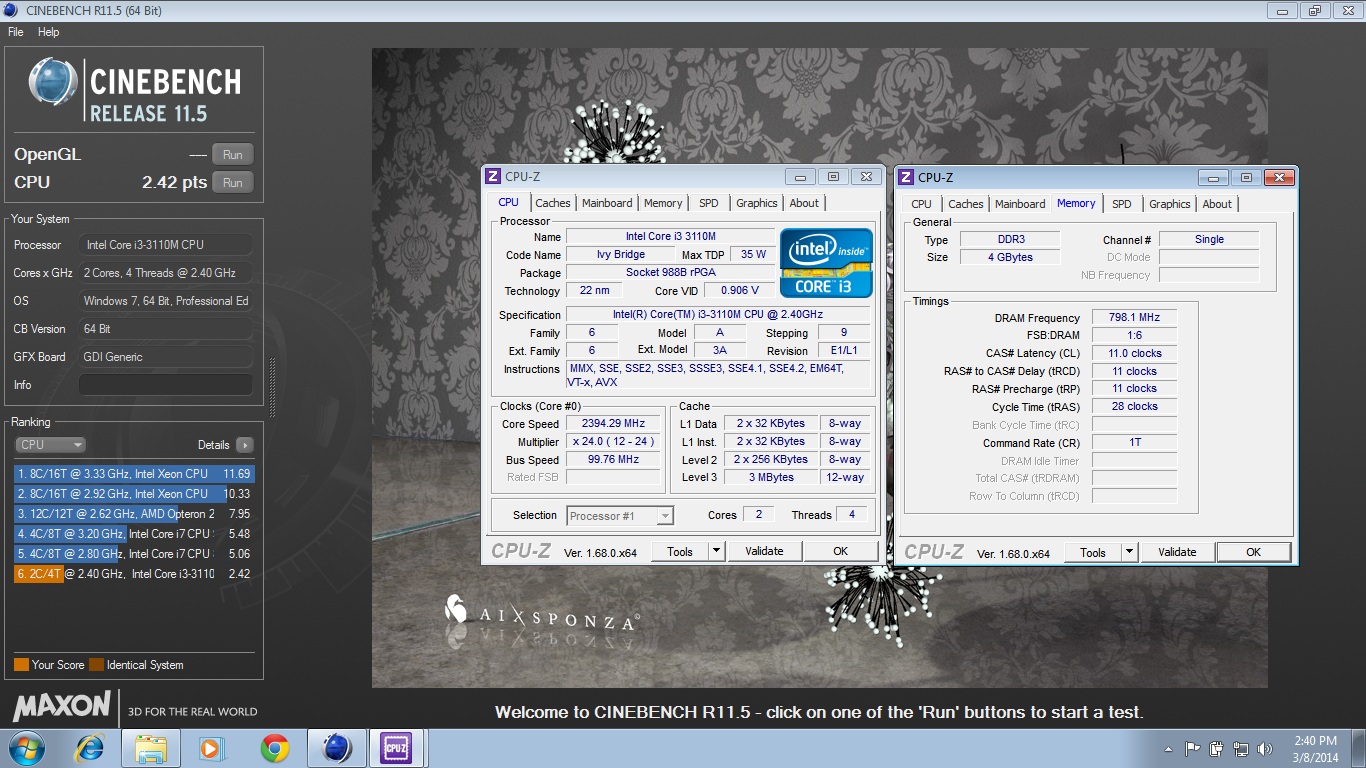Click Tools button in right CPU-Z window
Image resolution: width=1366 pixels, height=768 pixels.
point(1093,552)
